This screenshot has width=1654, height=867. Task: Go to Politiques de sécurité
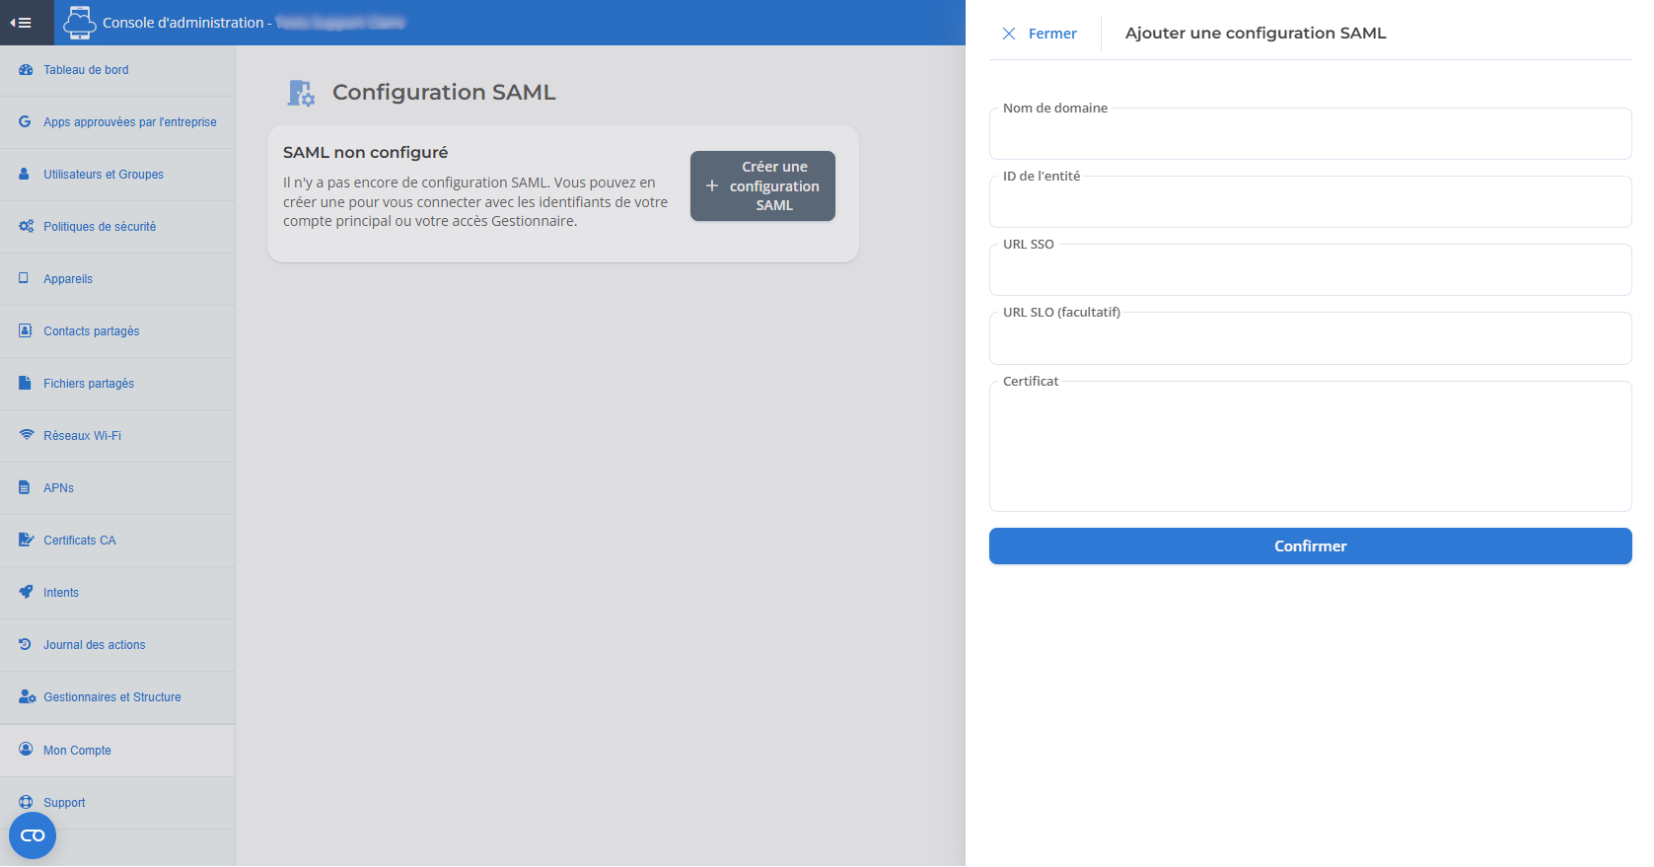[x=99, y=227]
